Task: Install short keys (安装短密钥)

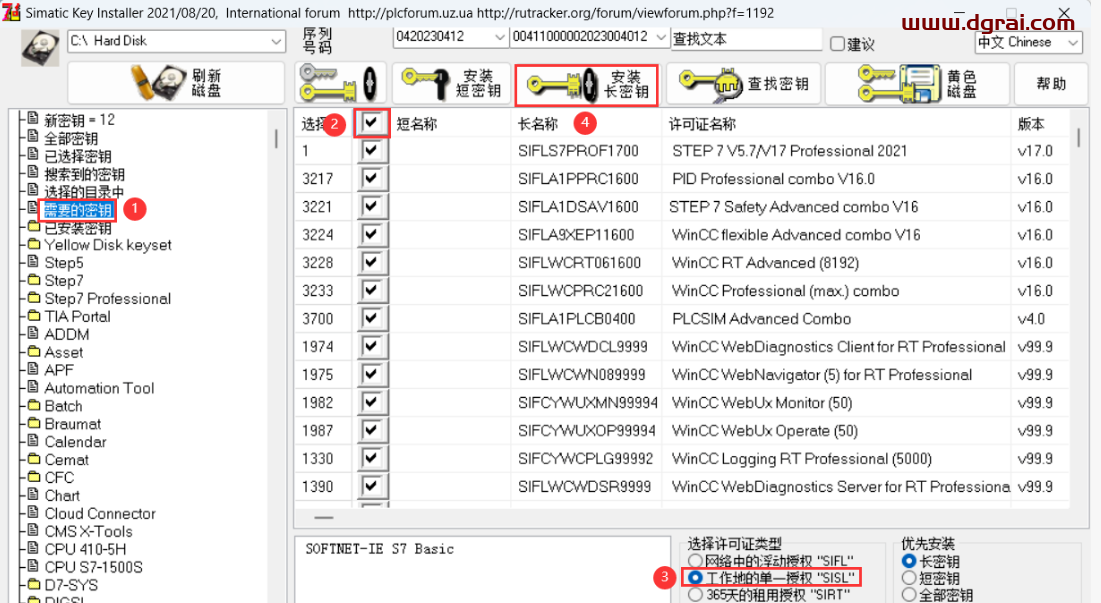Action: [x=447, y=84]
